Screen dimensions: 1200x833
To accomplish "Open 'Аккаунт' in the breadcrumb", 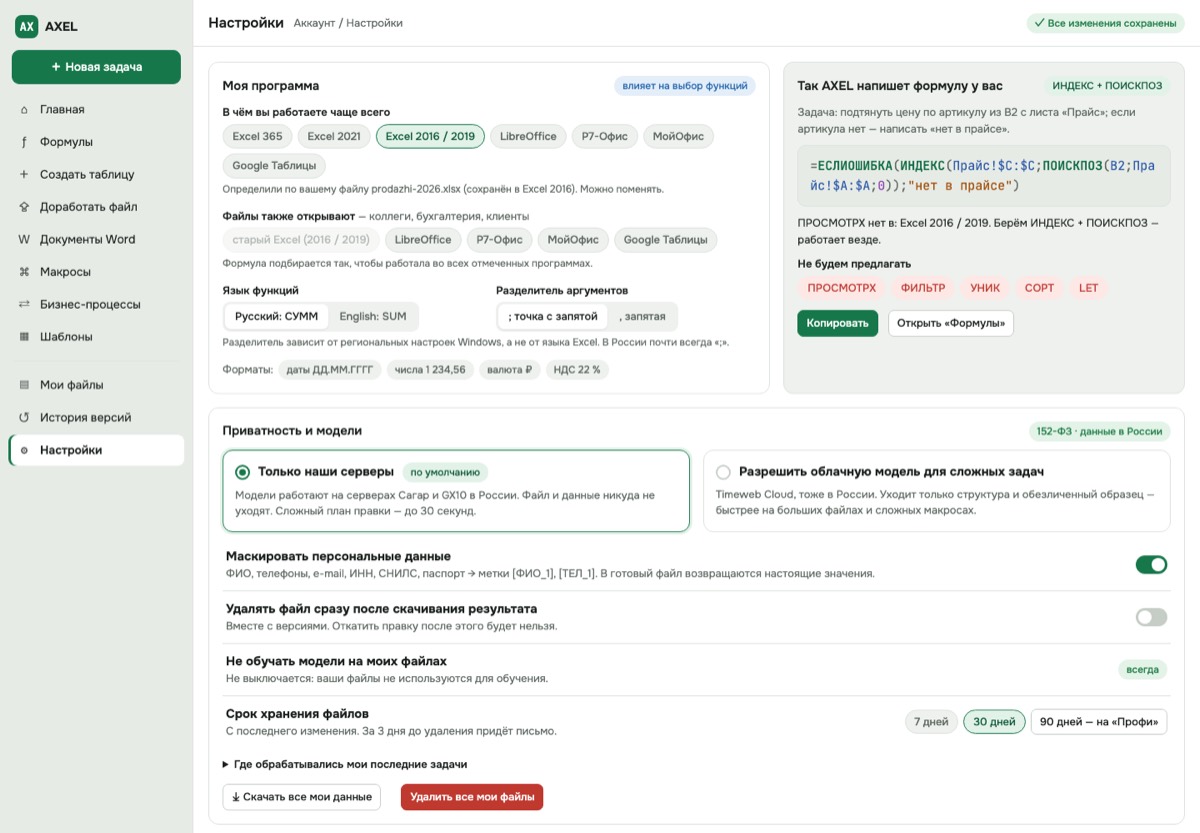I will tap(315, 23).
